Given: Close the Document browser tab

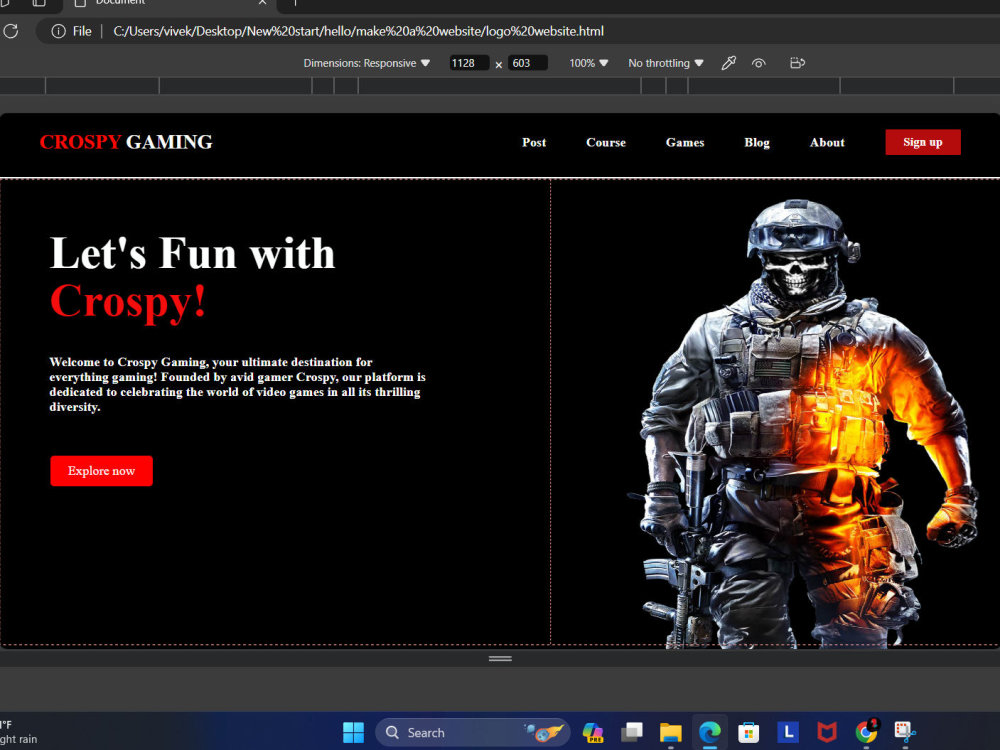Looking at the screenshot, I should click(x=262, y=3).
